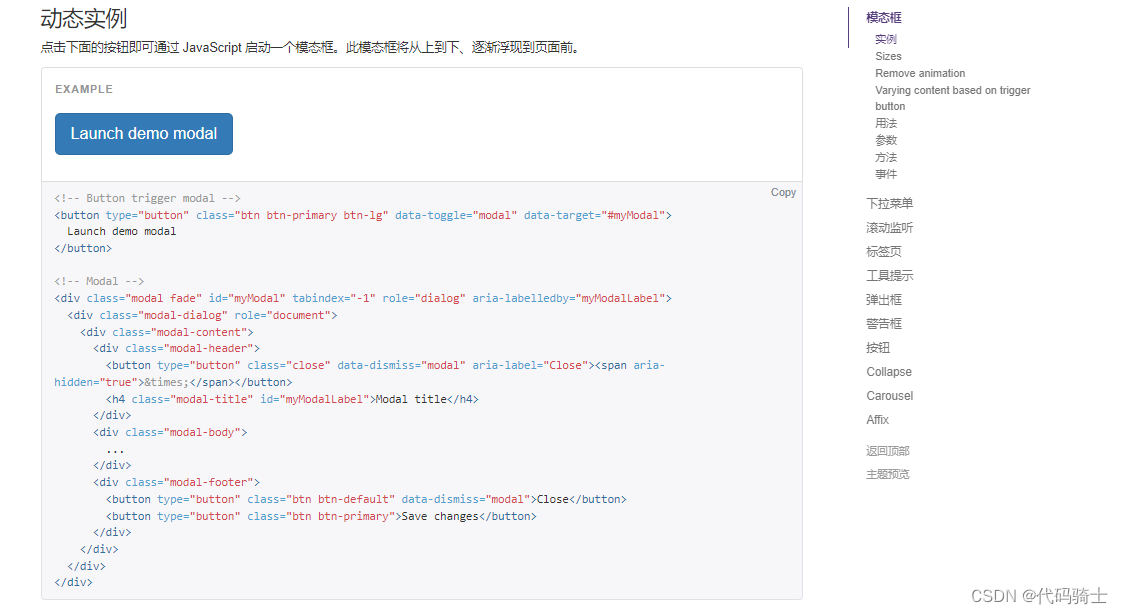
Task: Go to 方法 subsection
Action: tap(886, 157)
